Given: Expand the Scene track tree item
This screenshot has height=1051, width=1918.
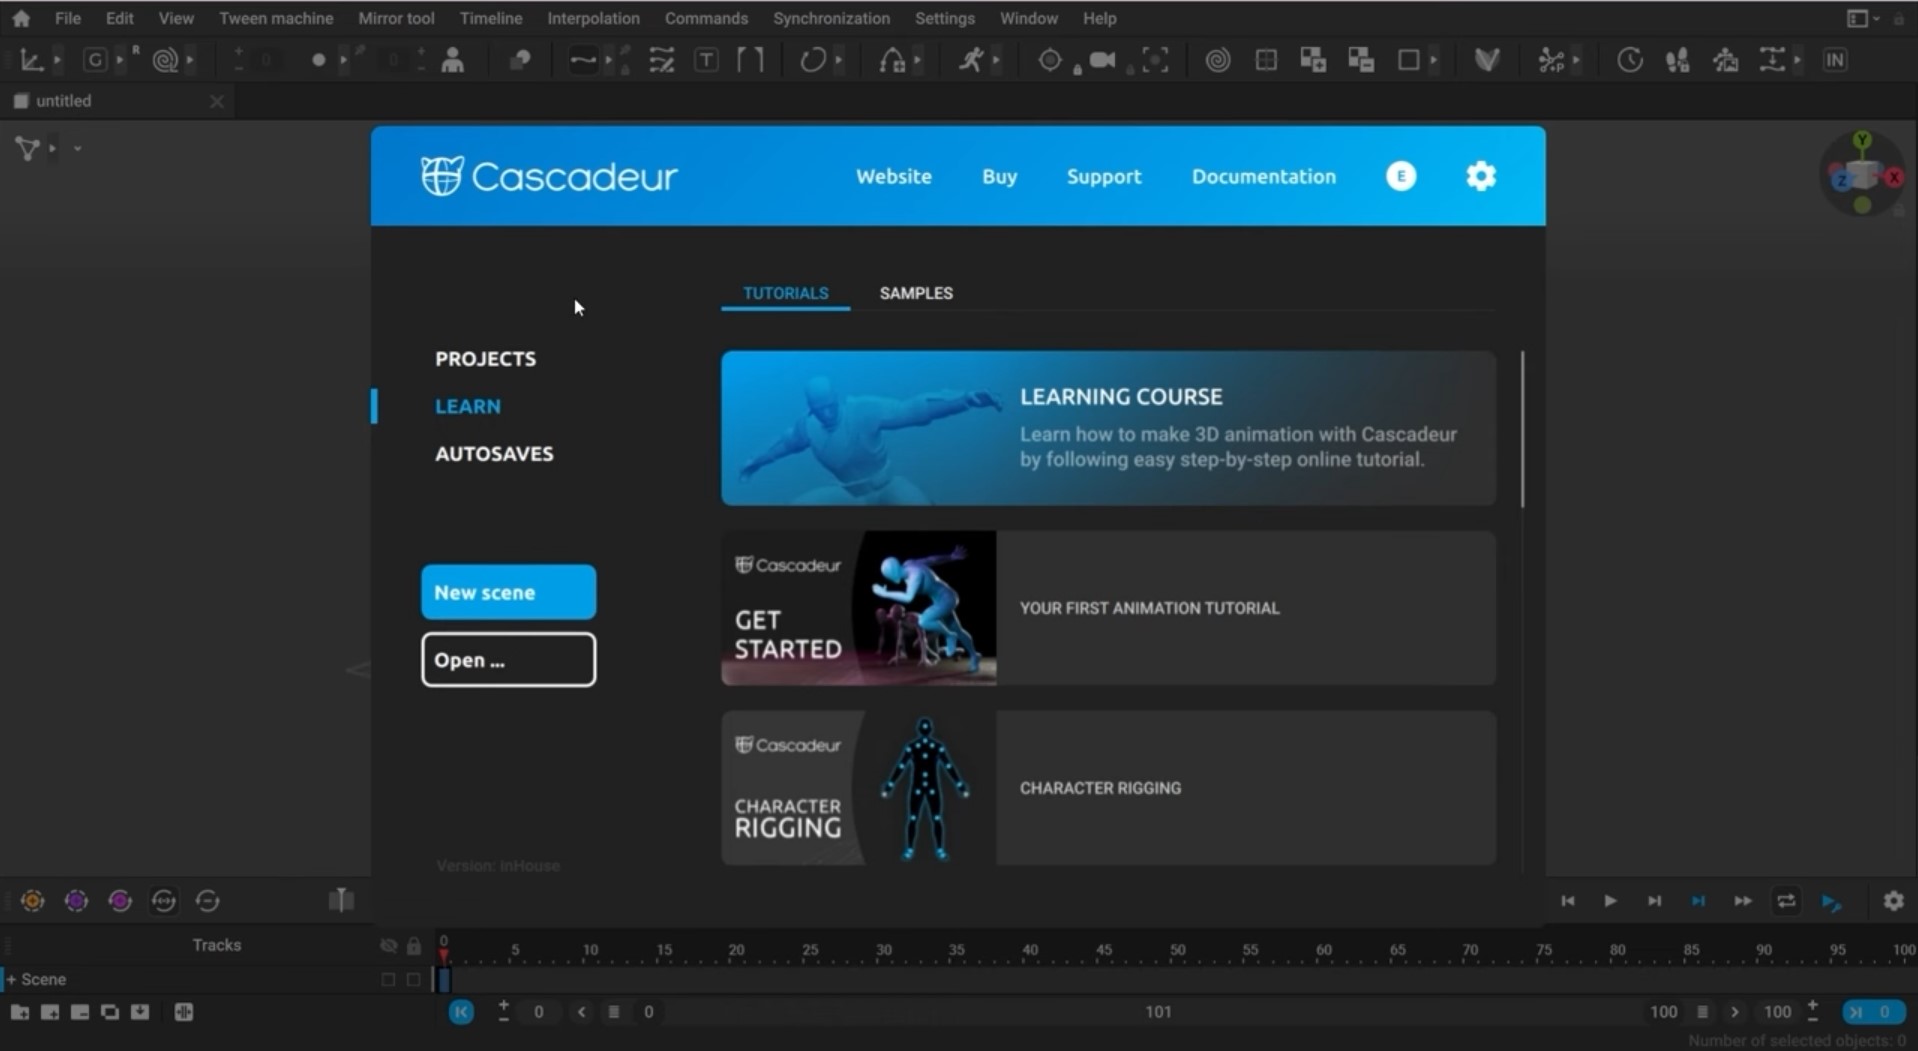Looking at the screenshot, I should coord(12,980).
